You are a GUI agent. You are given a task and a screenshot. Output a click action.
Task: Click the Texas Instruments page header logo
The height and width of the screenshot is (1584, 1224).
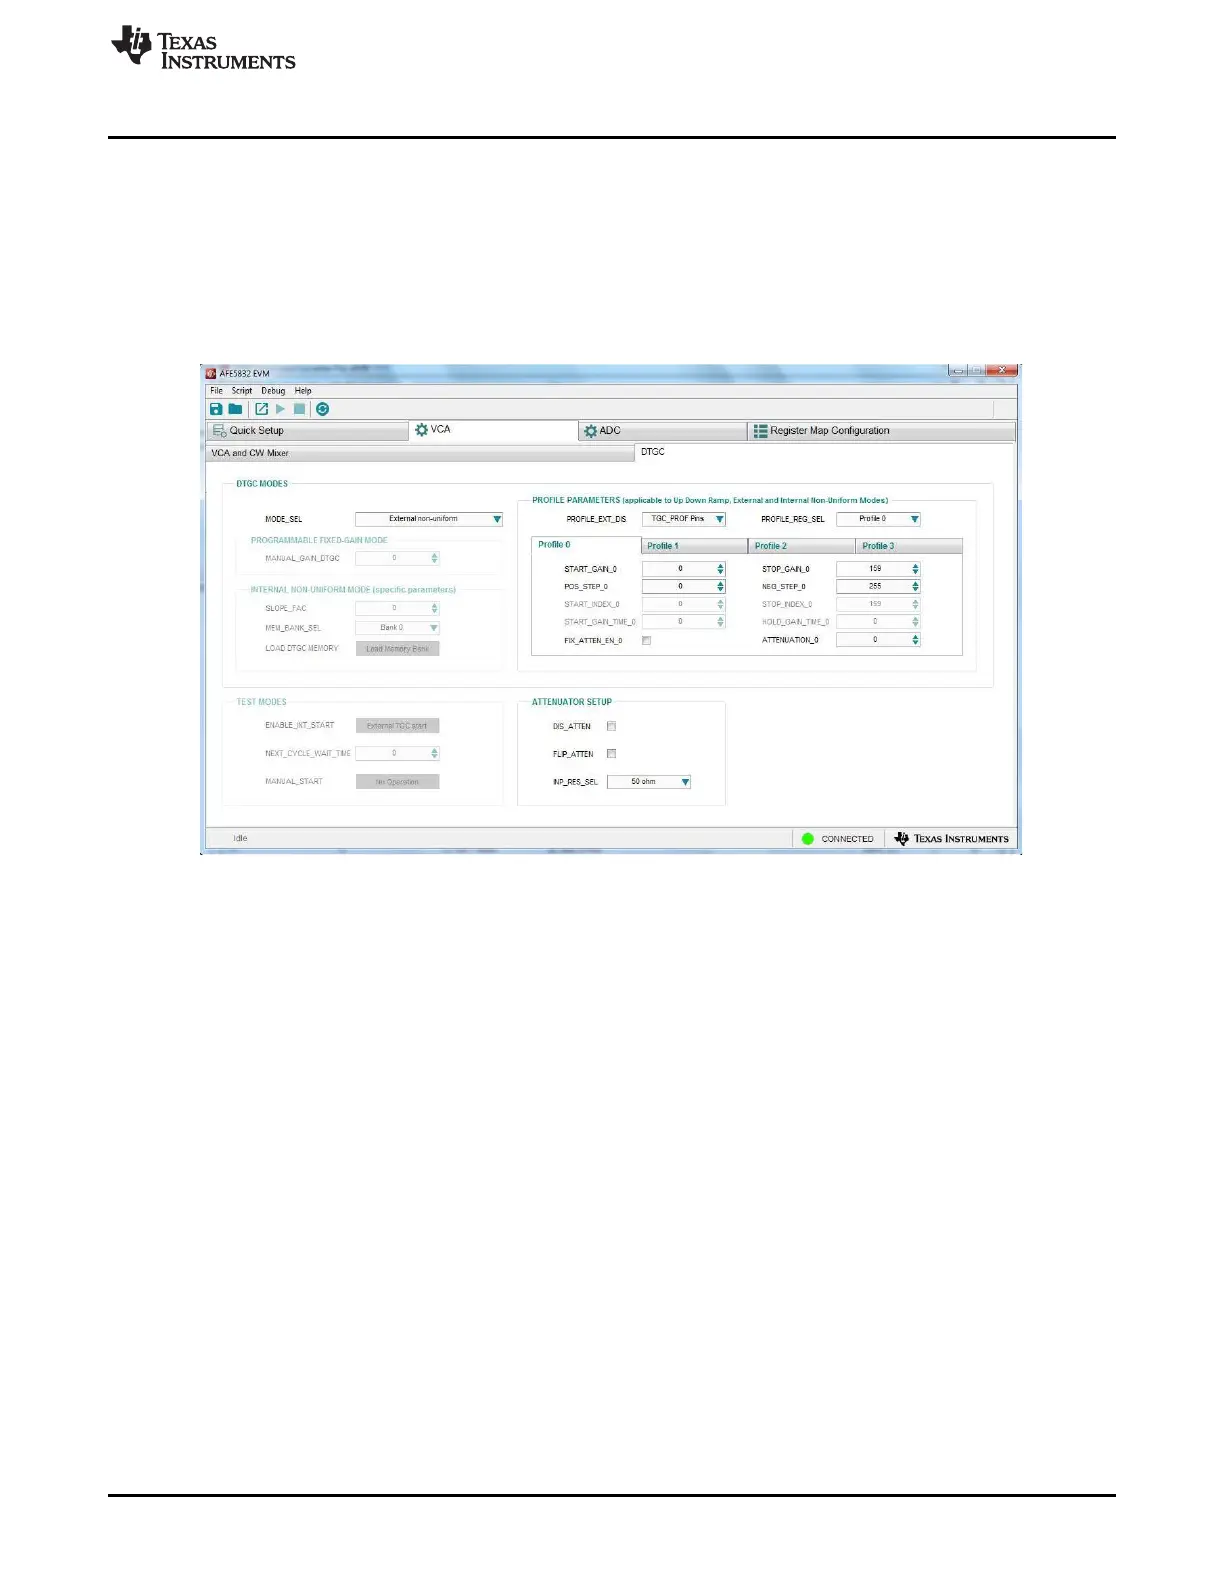(x=203, y=47)
